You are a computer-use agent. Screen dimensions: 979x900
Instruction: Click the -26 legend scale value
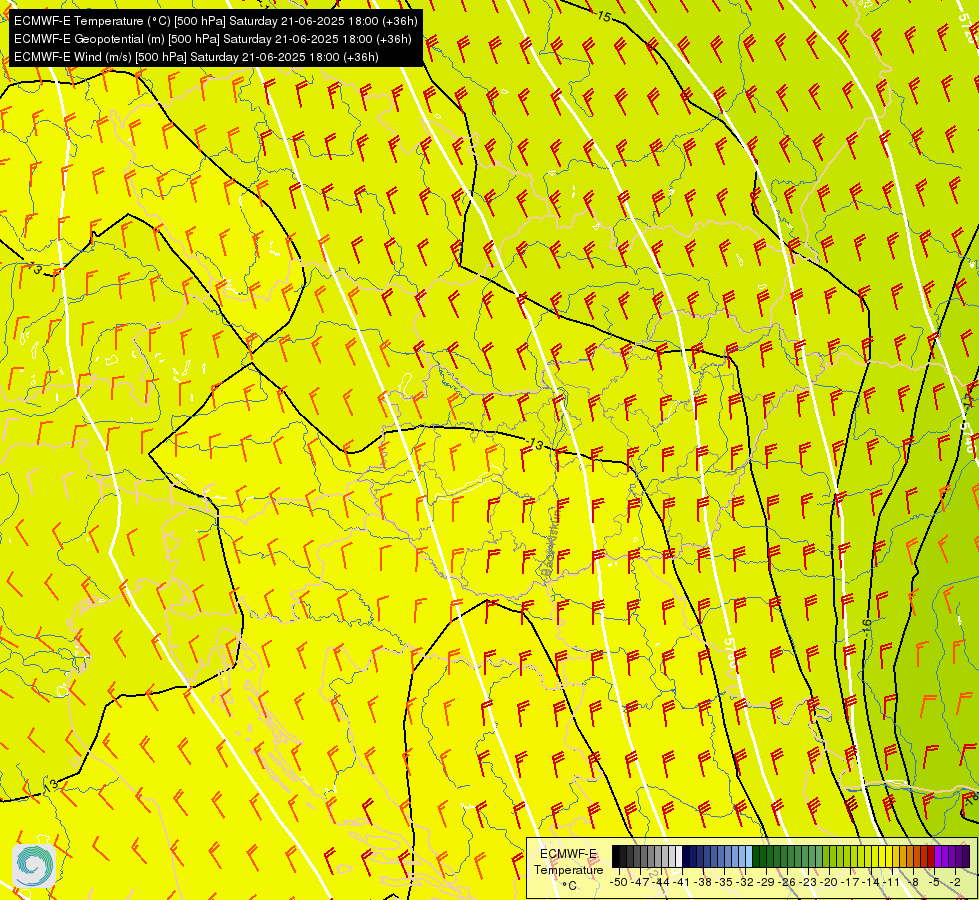787,882
